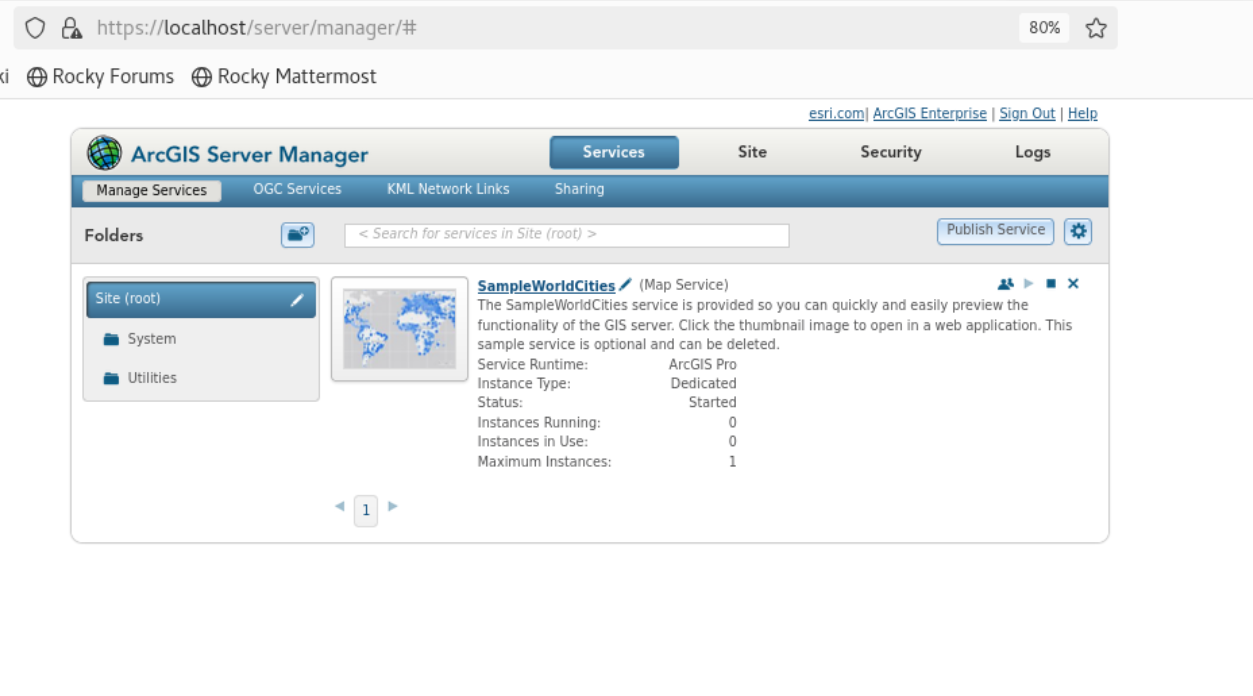Click the 80% zoom level indicator

1044,28
